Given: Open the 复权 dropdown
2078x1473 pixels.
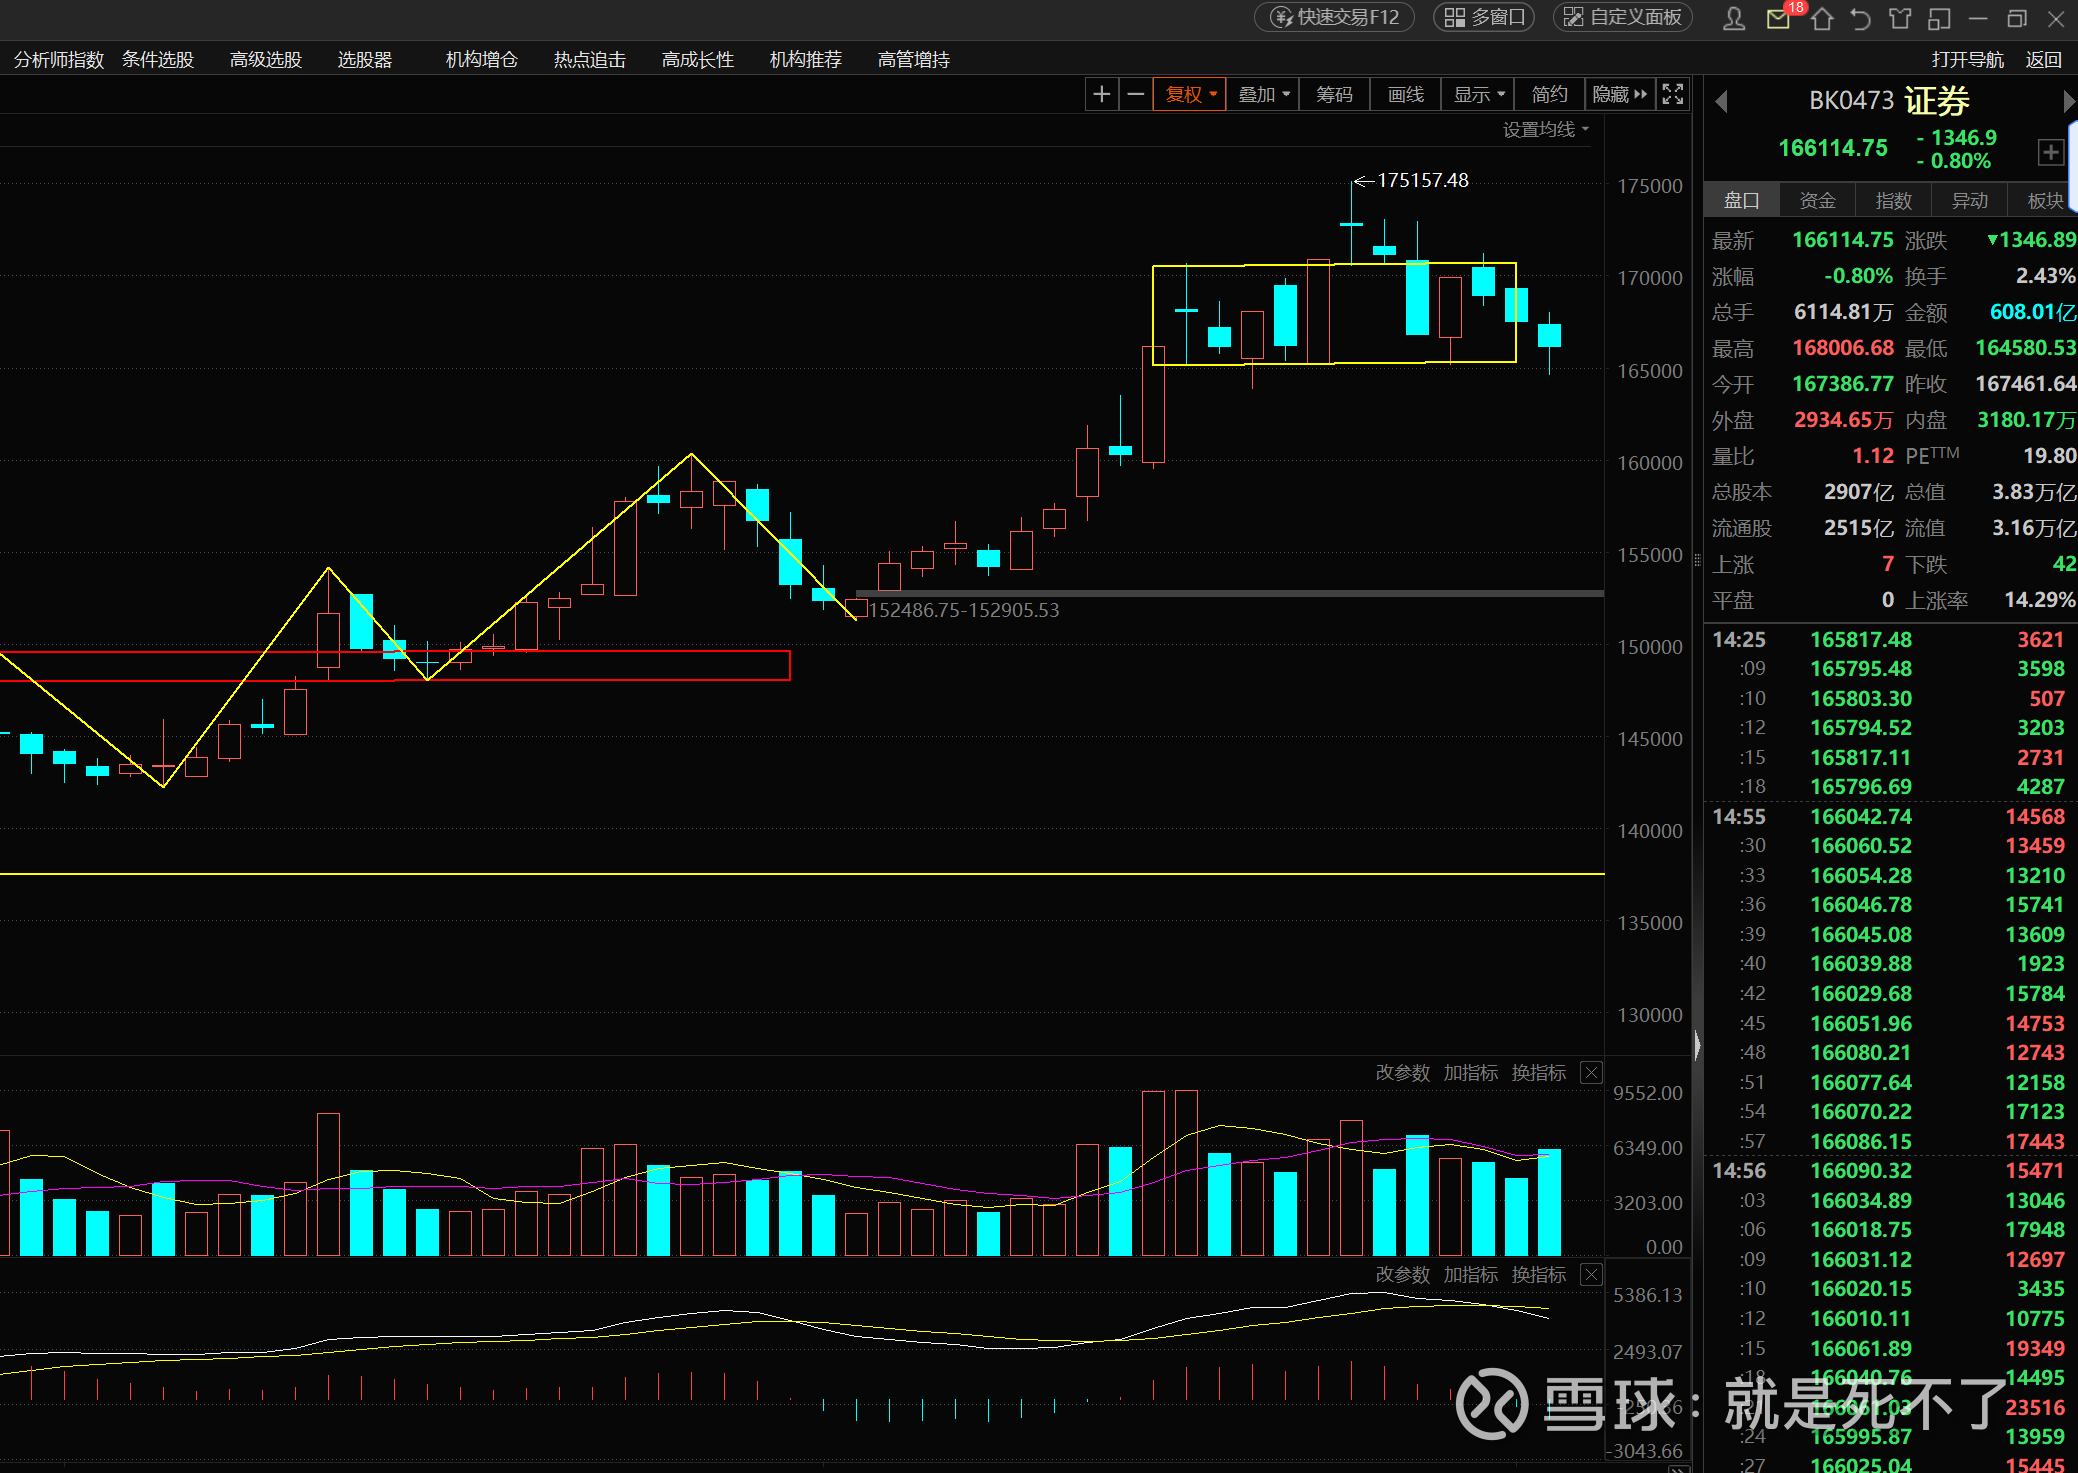Looking at the screenshot, I should 1190,94.
